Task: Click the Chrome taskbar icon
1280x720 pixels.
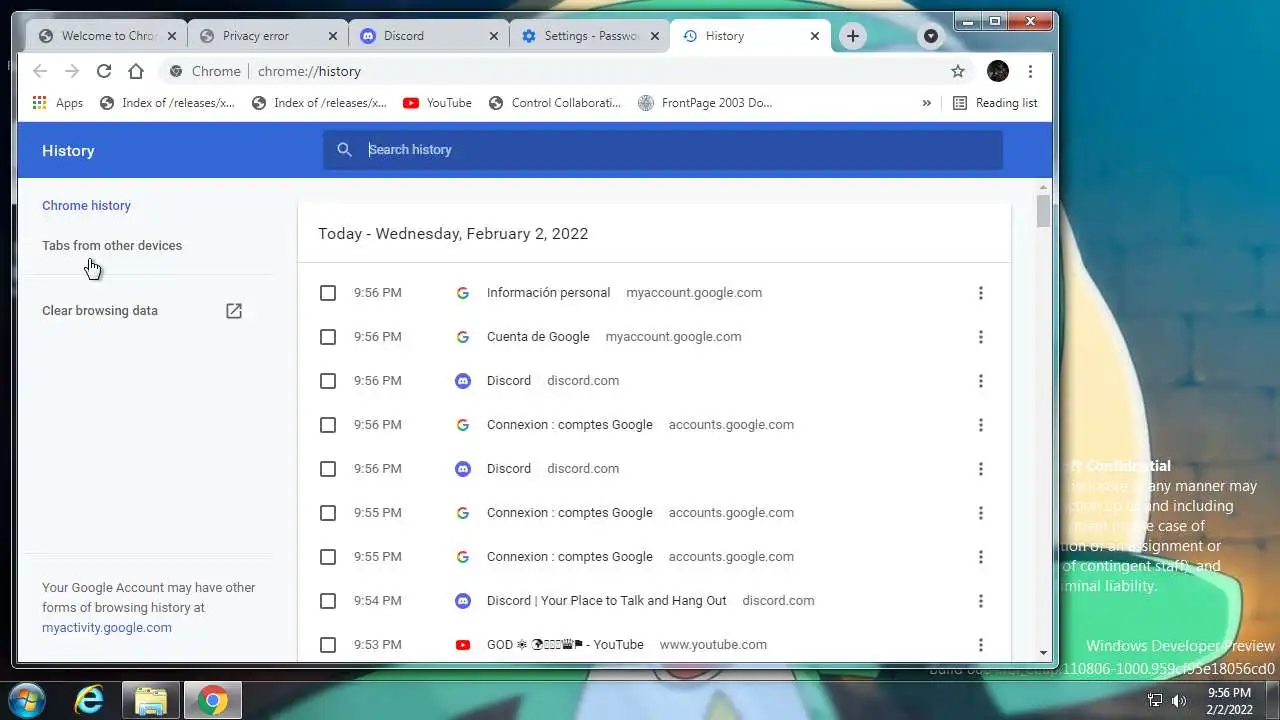Action: coord(211,700)
